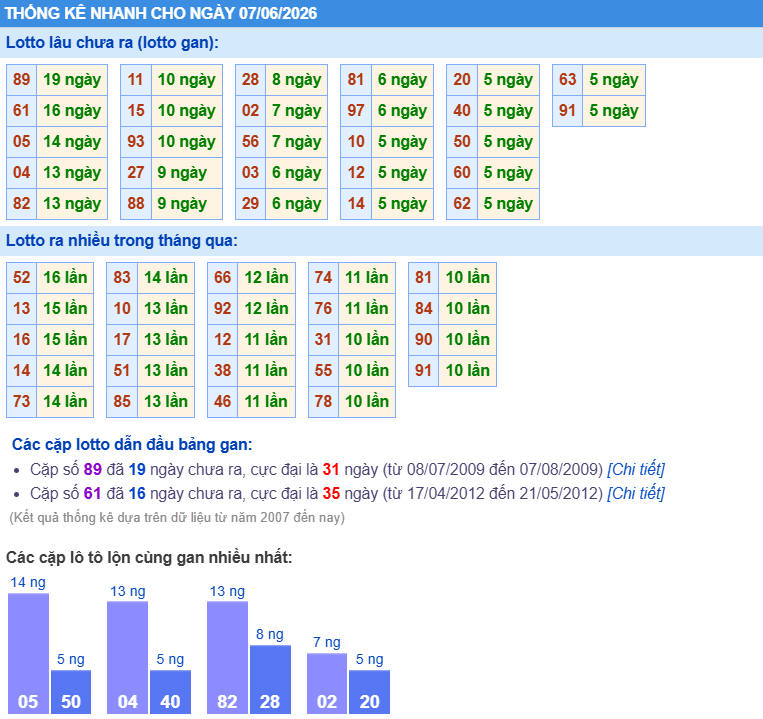The height and width of the screenshot is (719, 763).
Task: Select lotto gan number 60
Action: (x=462, y=173)
